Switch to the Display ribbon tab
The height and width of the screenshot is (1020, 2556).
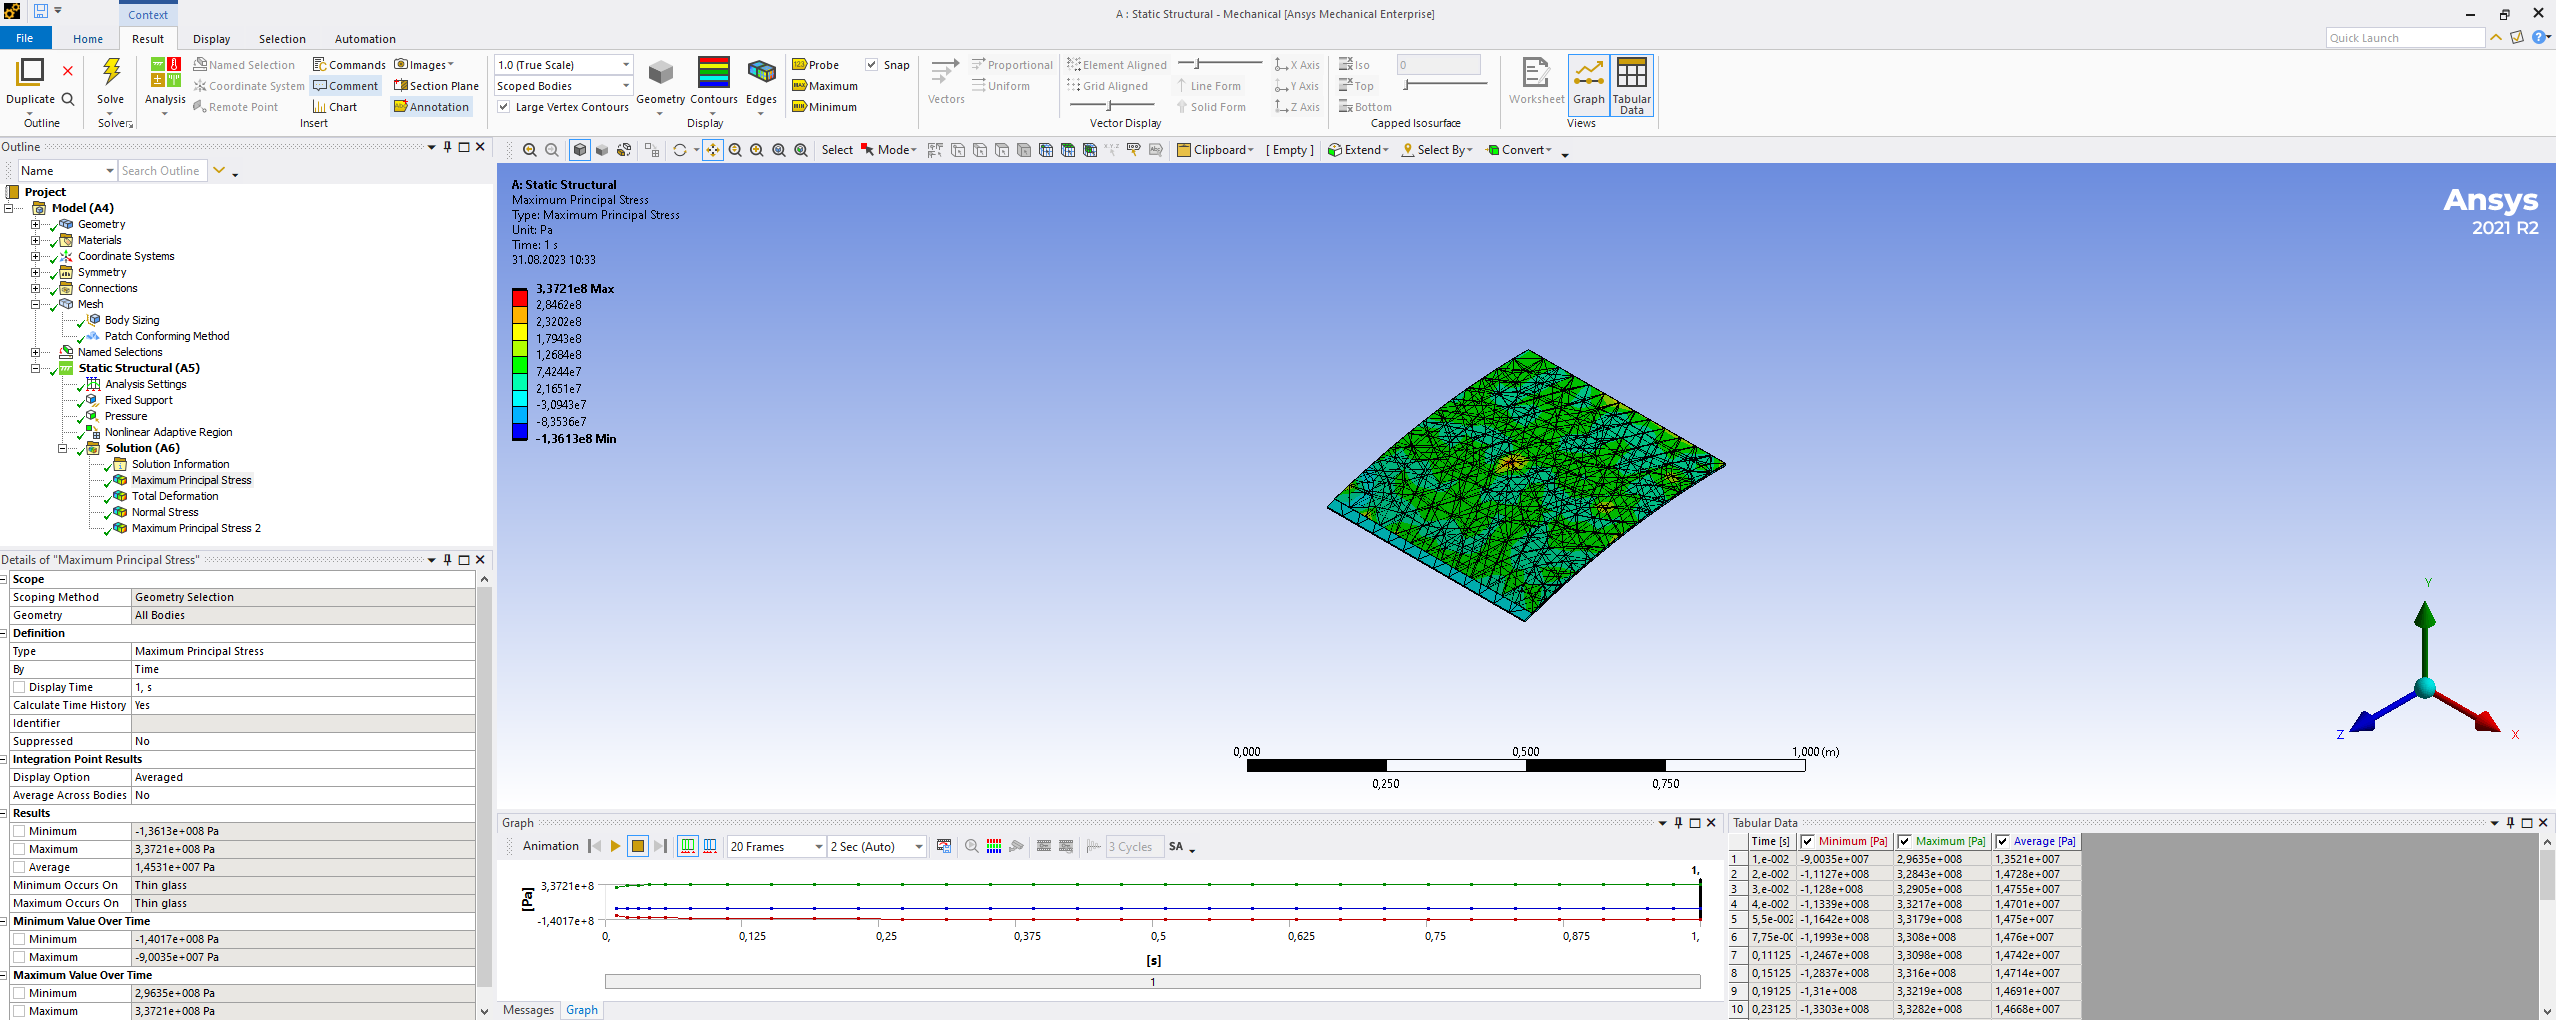(x=211, y=39)
